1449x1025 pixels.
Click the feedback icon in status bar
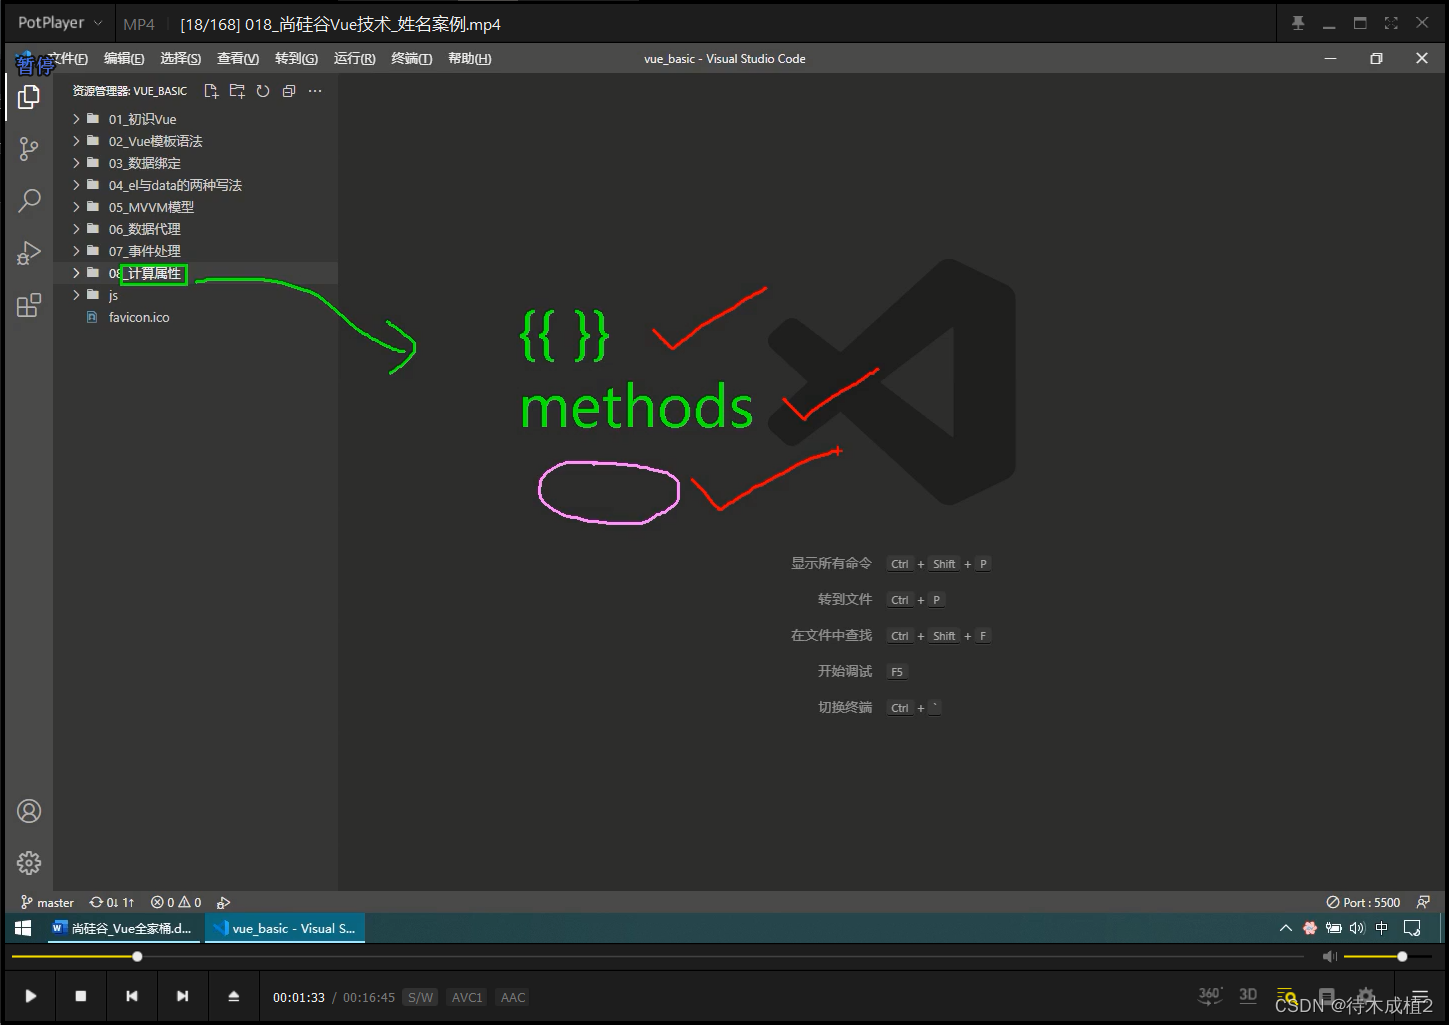point(1423,902)
